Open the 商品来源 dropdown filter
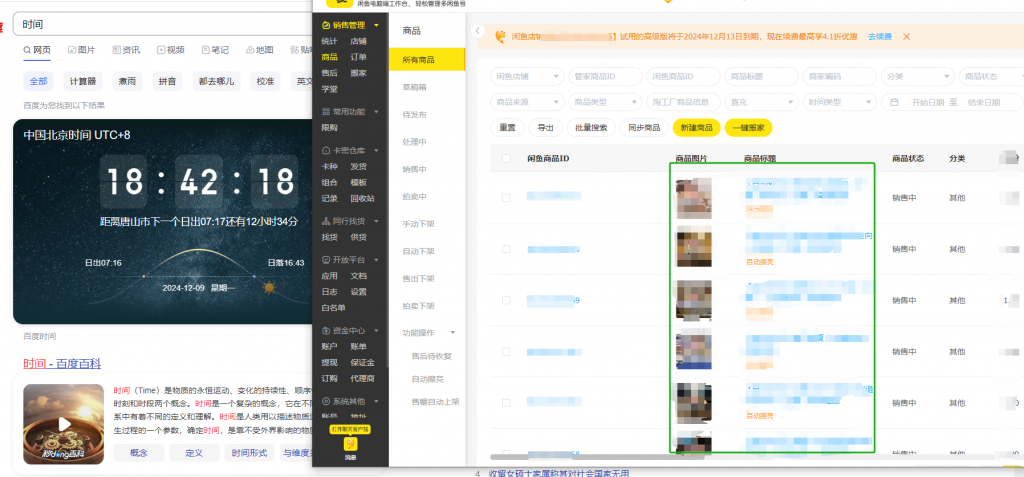The height and width of the screenshot is (477, 1024). pos(527,102)
